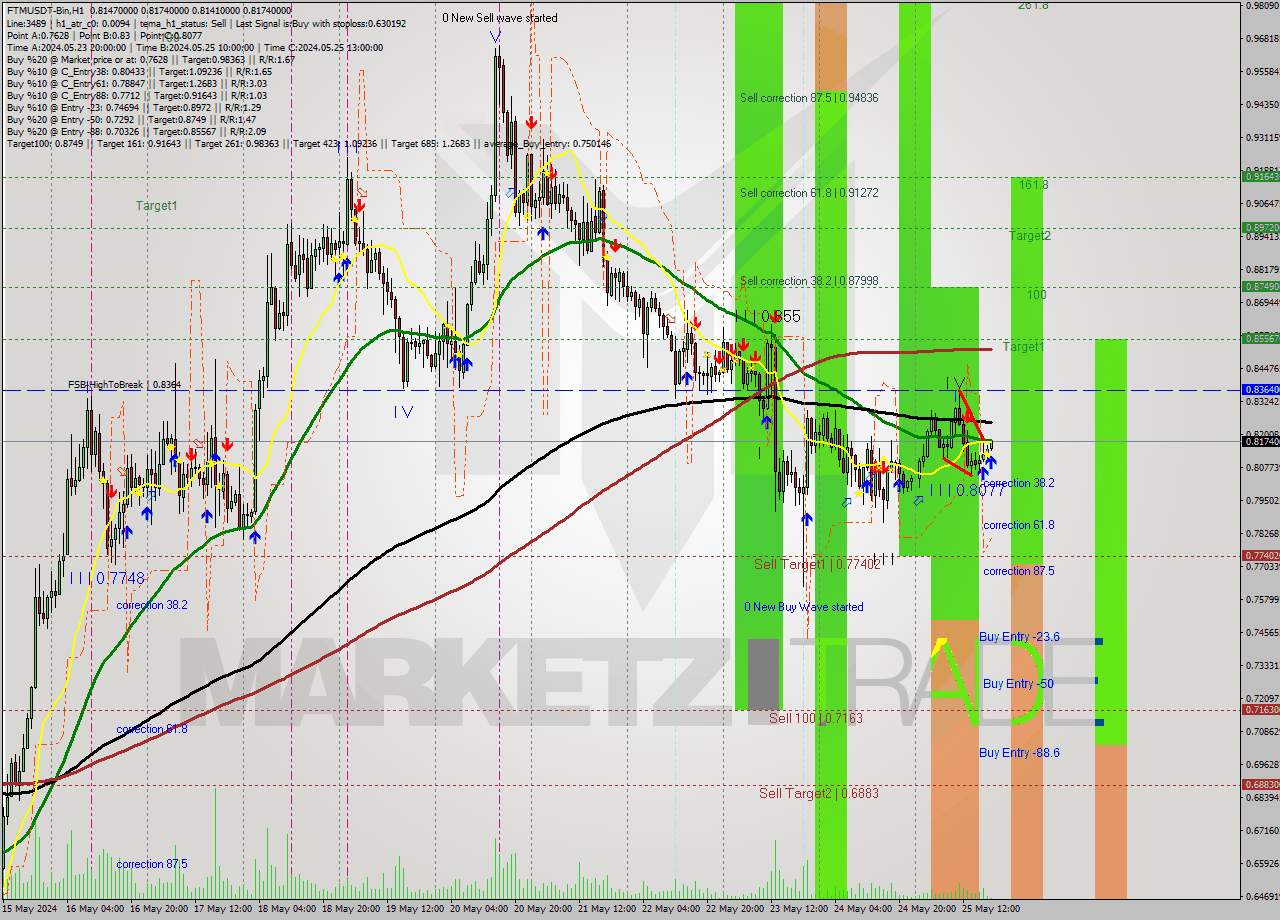Screen dimensions: 1280x920
Task: Click the blue 0.83640 price tag
Action: (1260, 390)
